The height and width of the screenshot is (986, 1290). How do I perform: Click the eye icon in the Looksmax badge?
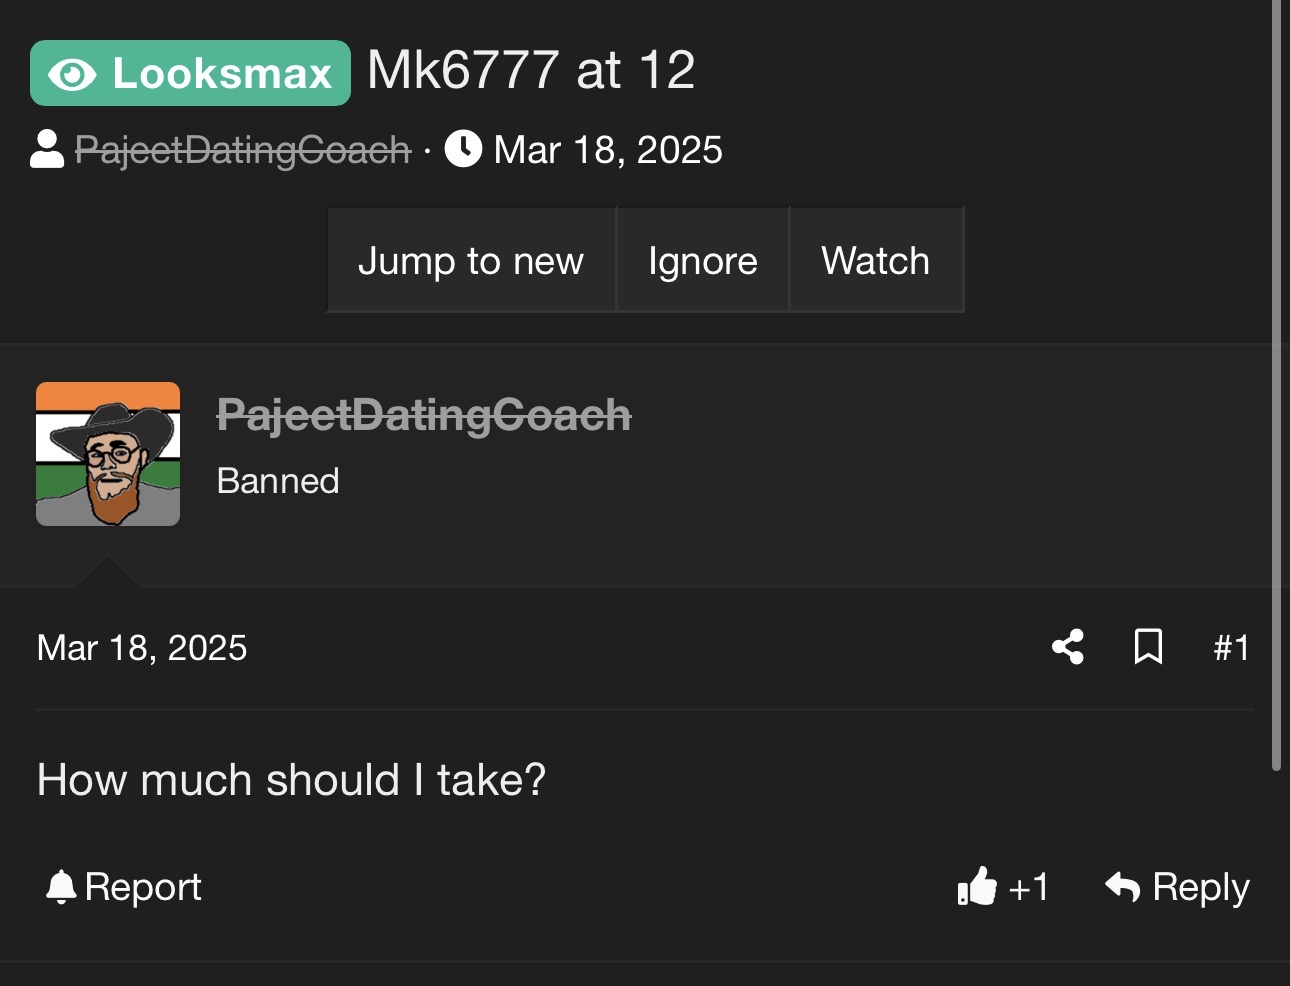point(72,74)
